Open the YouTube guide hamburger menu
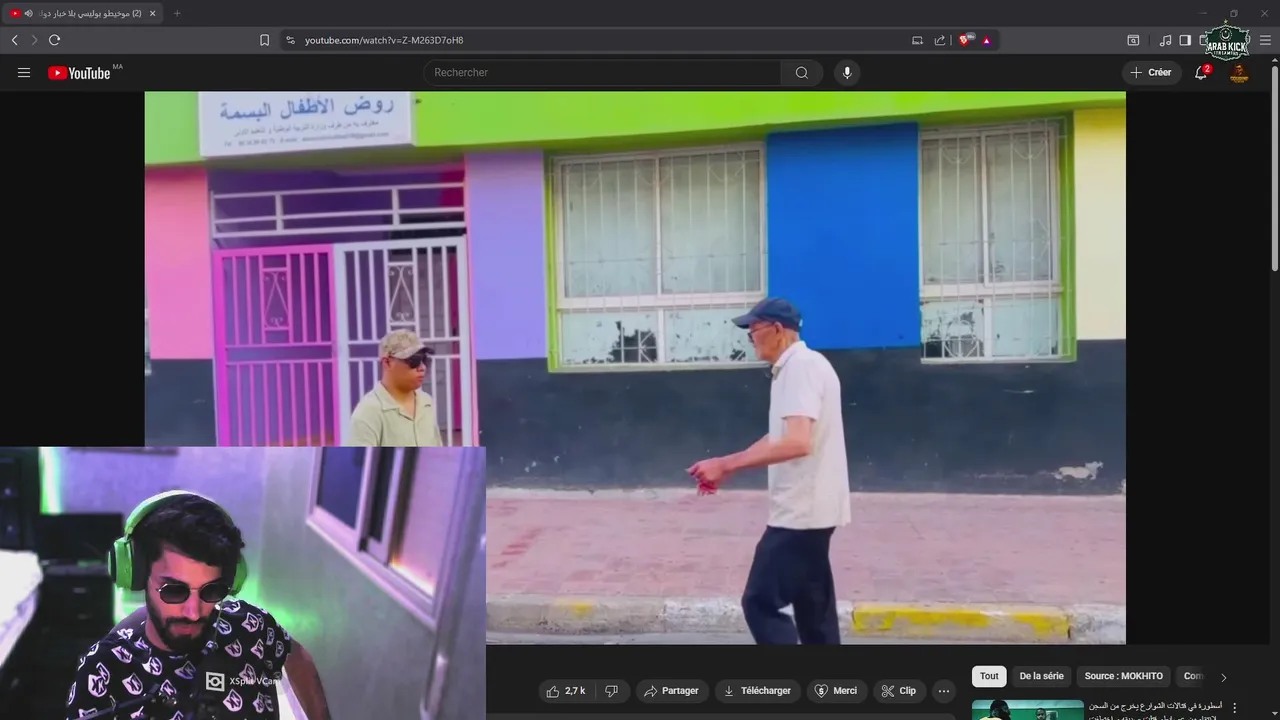 (24, 72)
